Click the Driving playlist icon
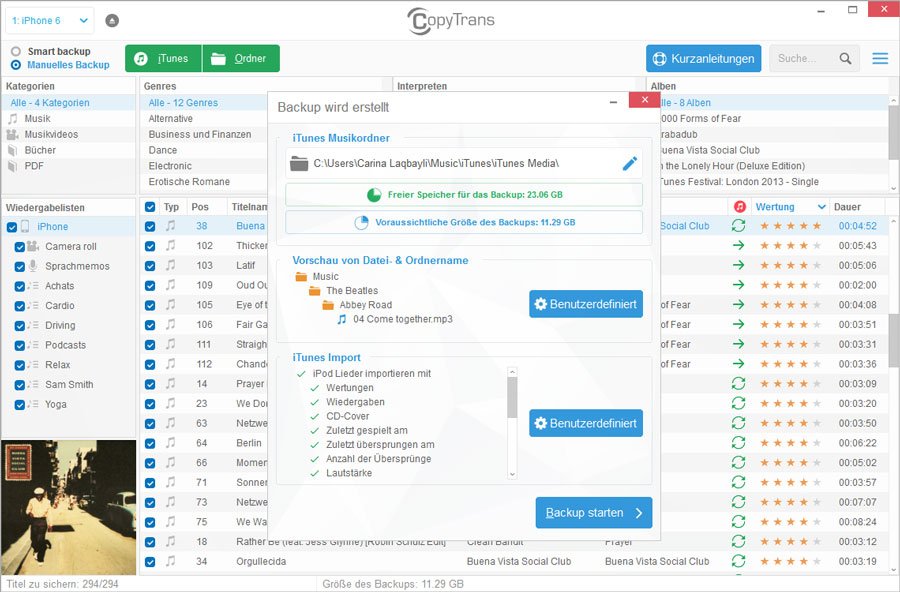Screen dimensions: 900x592 pos(33,325)
